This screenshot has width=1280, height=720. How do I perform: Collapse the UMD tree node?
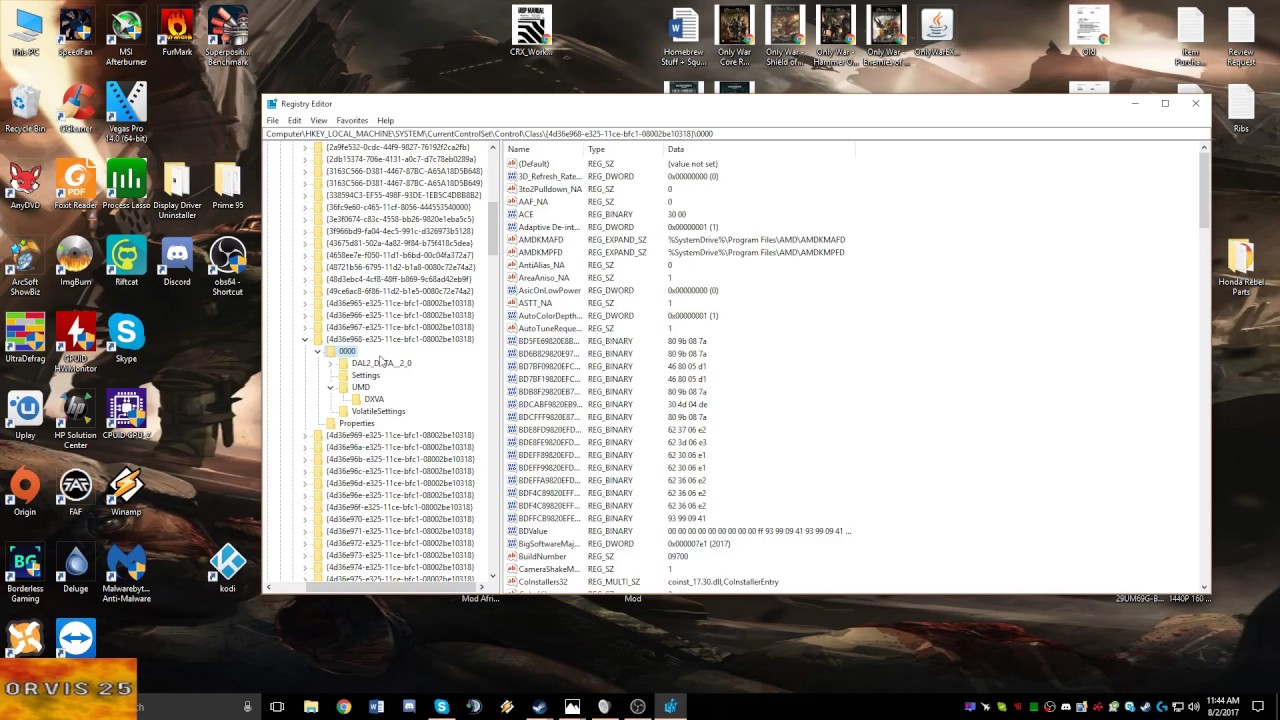pyautogui.click(x=330, y=387)
